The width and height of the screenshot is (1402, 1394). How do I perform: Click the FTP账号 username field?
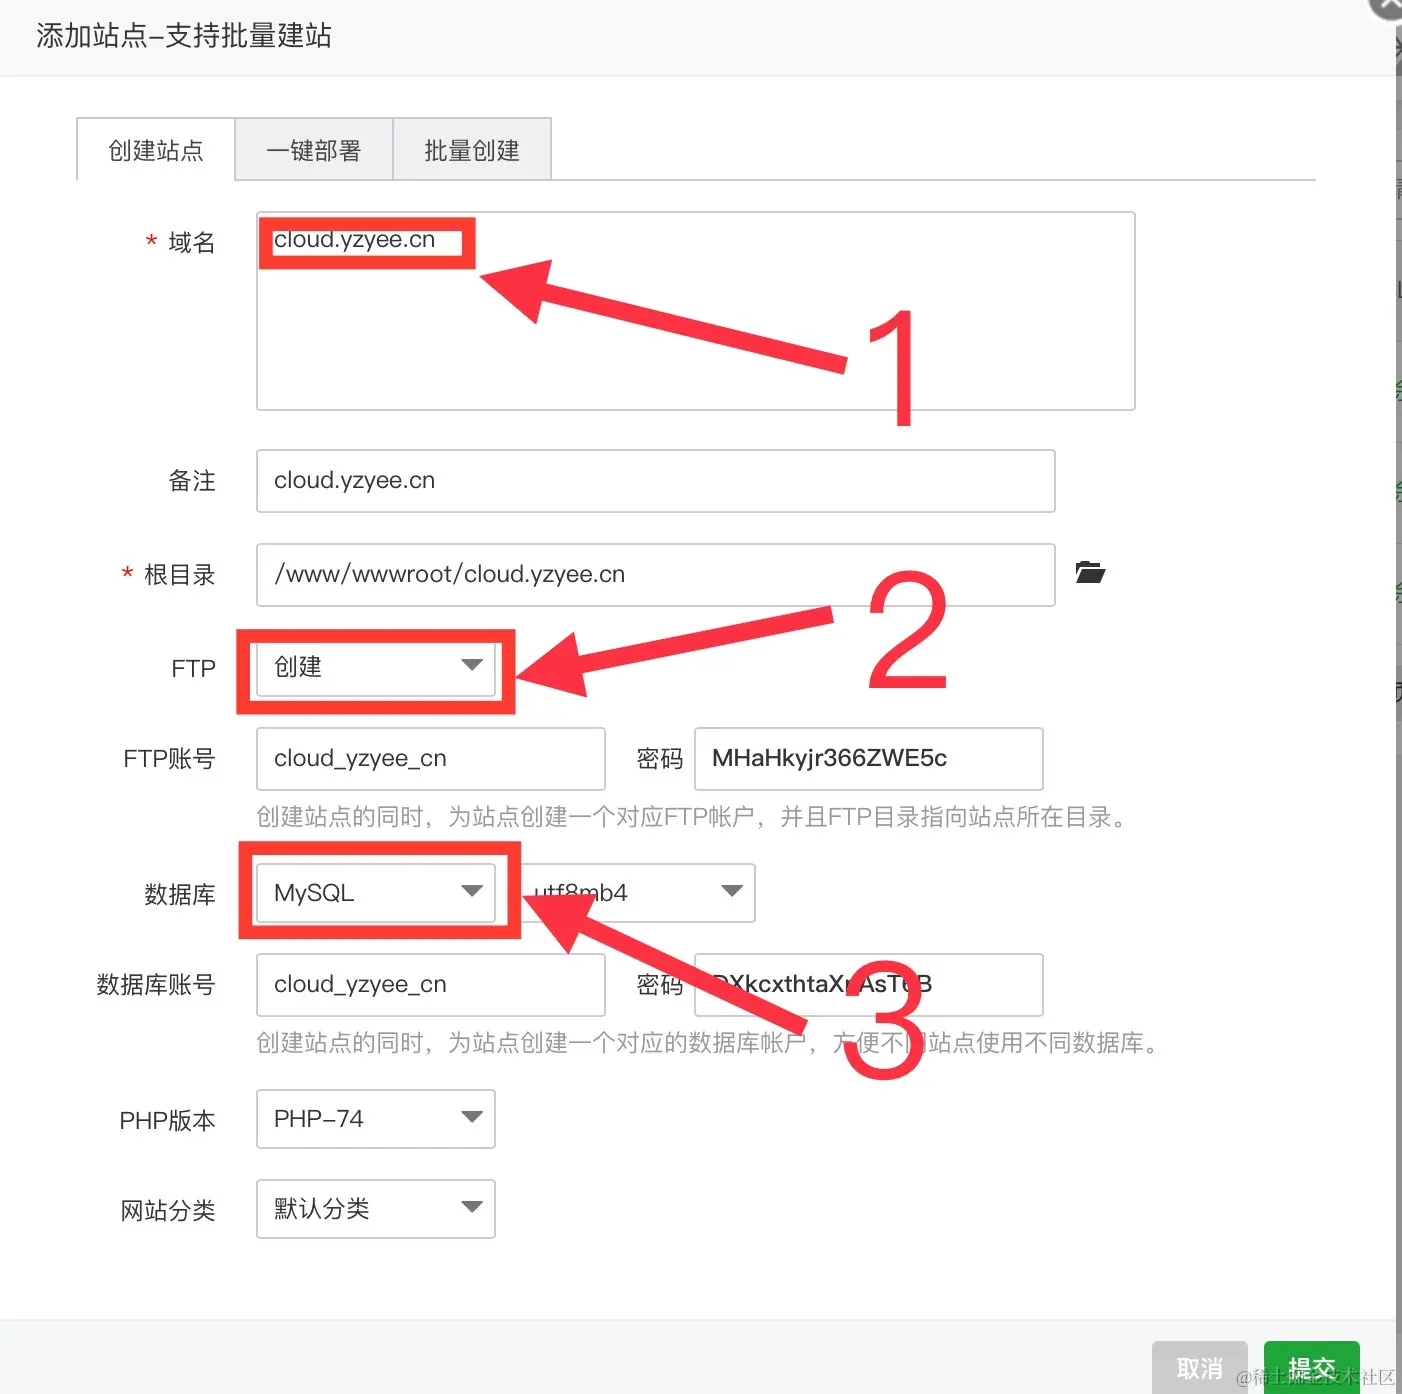coord(430,758)
